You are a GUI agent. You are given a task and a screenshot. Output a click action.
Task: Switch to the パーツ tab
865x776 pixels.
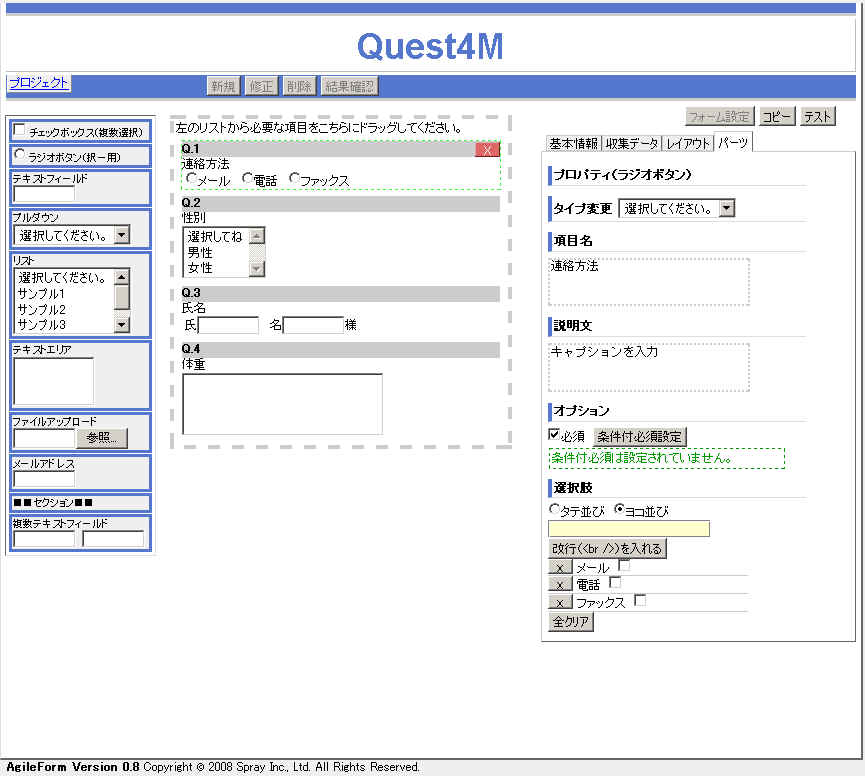pyautogui.click(x=733, y=143)
